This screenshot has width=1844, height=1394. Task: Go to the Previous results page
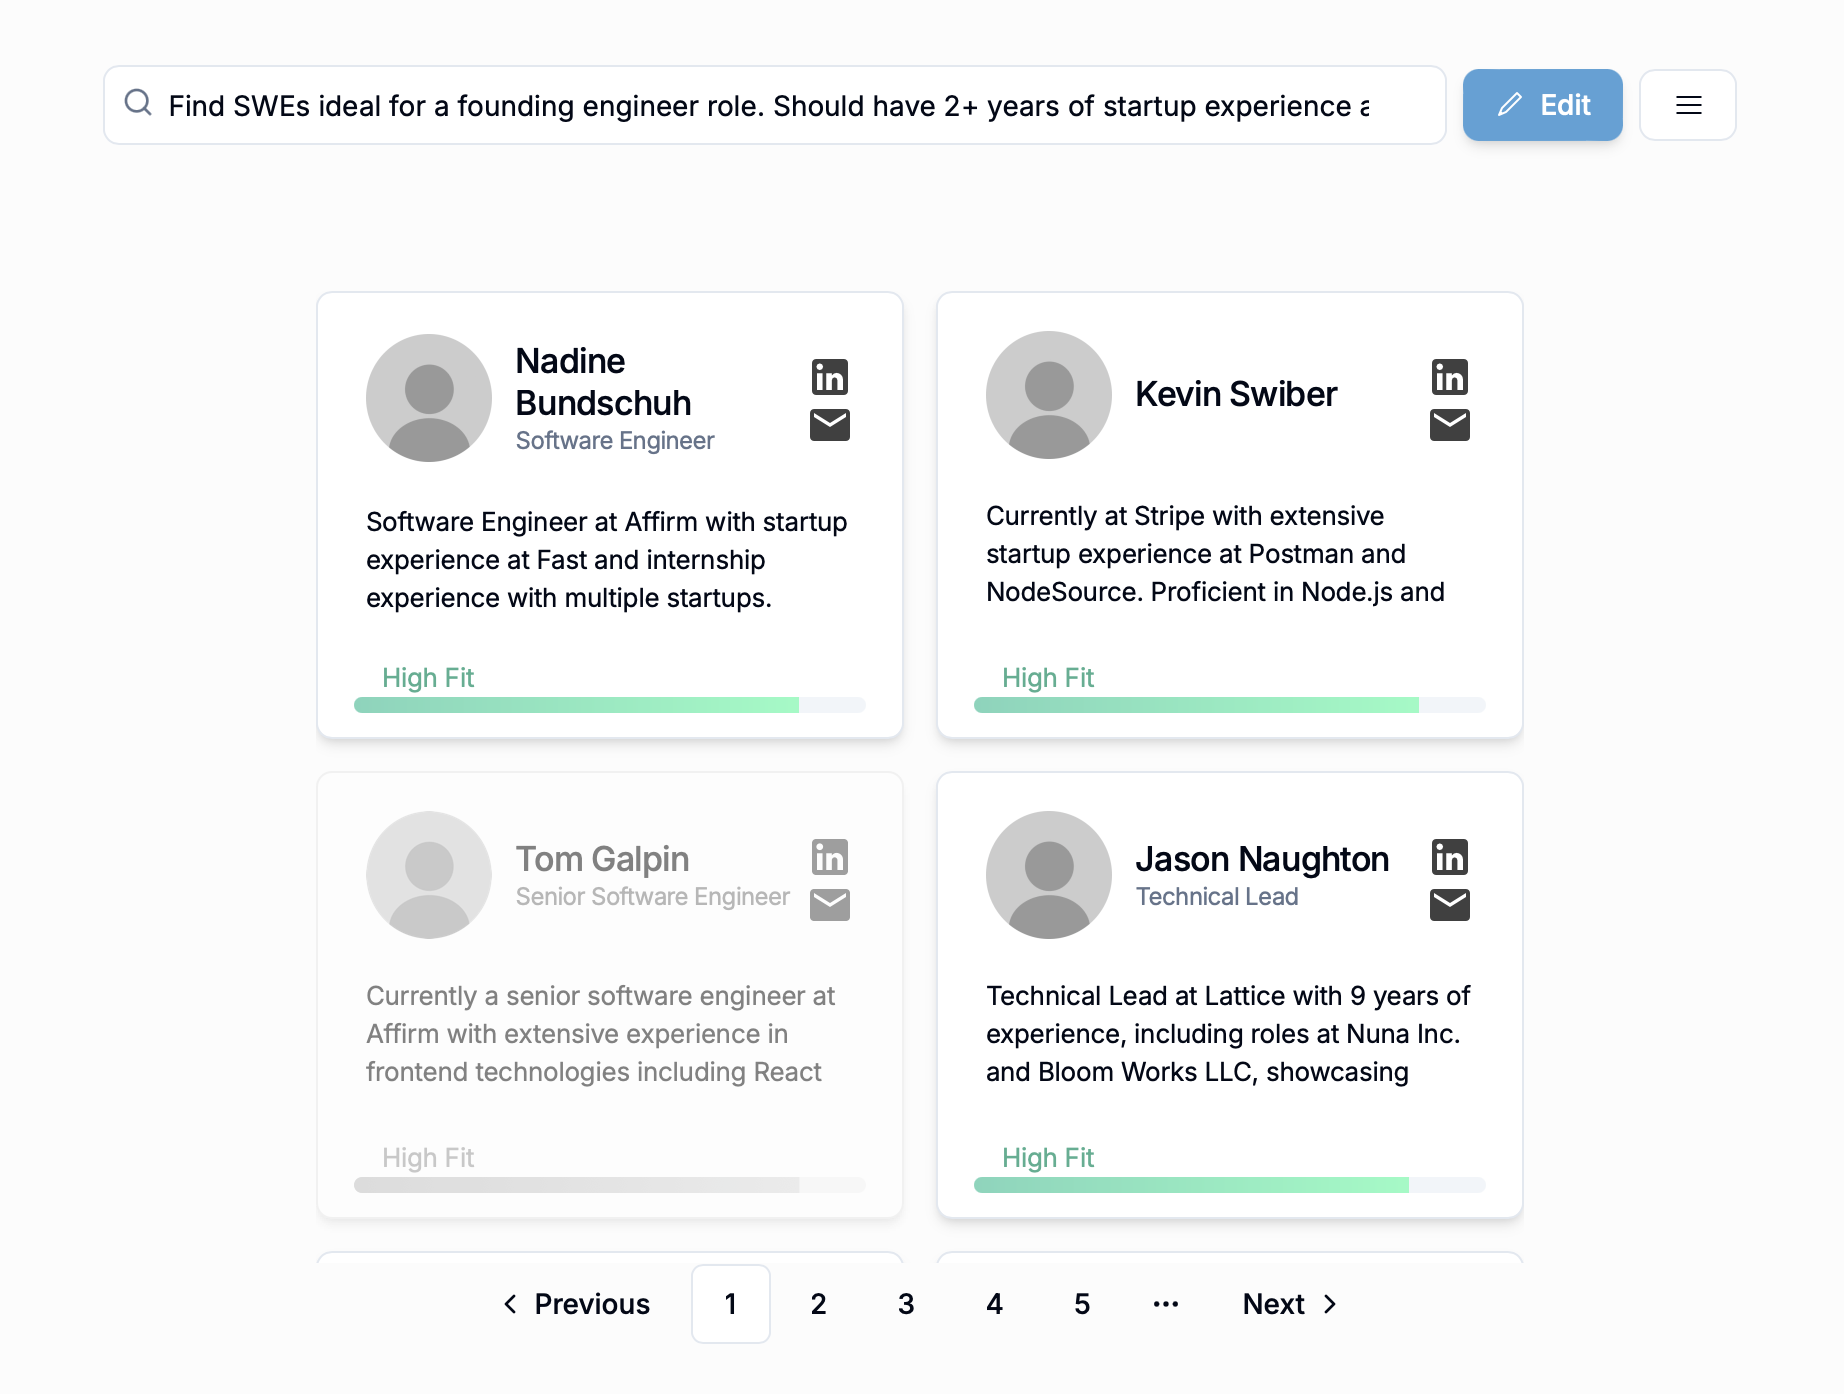(577, 1304)
